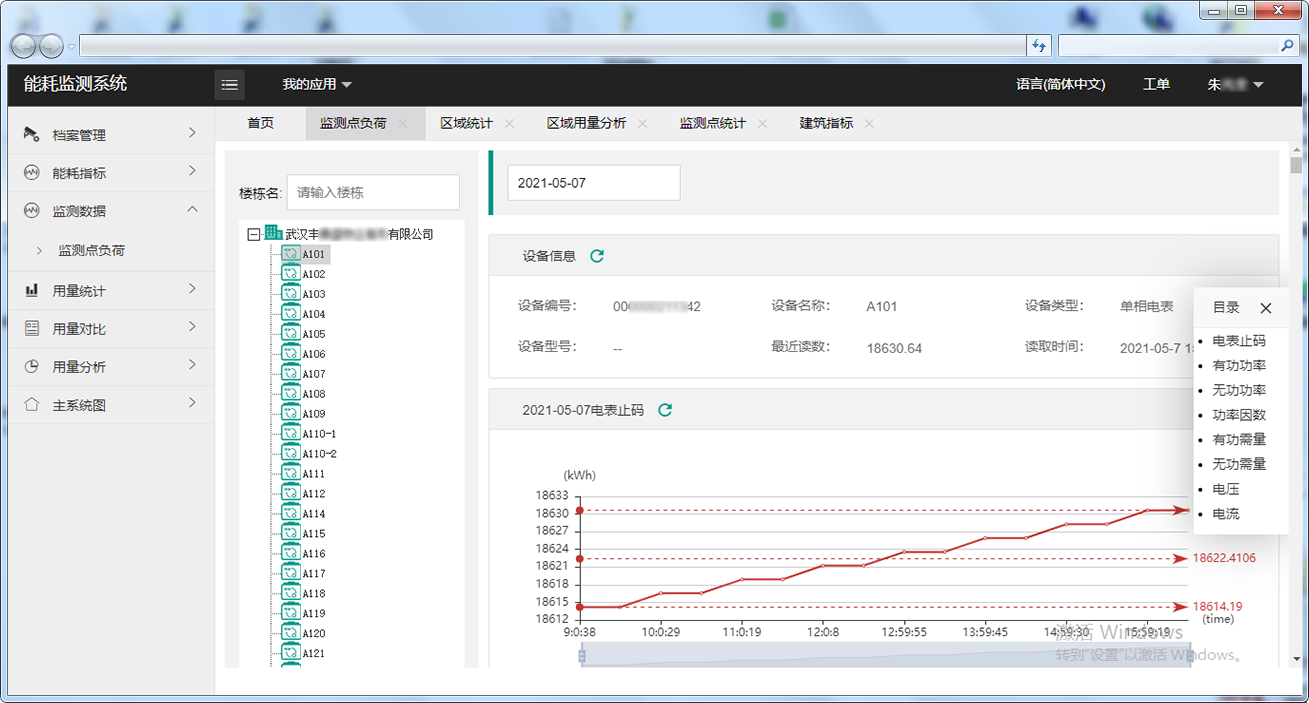This screenshot has width=1309, height=703.
Task: Click the page vertical scrollbar thumb
Action: 1296,165
